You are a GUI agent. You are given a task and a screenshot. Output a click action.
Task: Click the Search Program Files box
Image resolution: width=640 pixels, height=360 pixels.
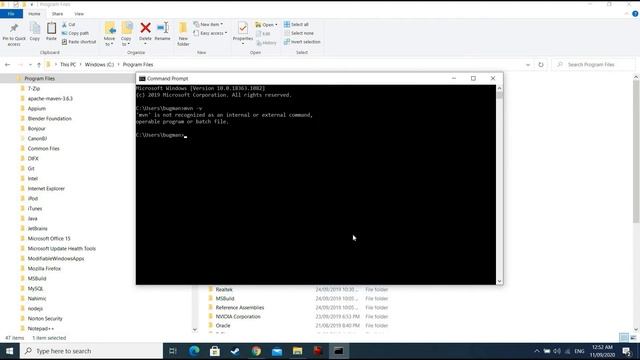(594, 64)
